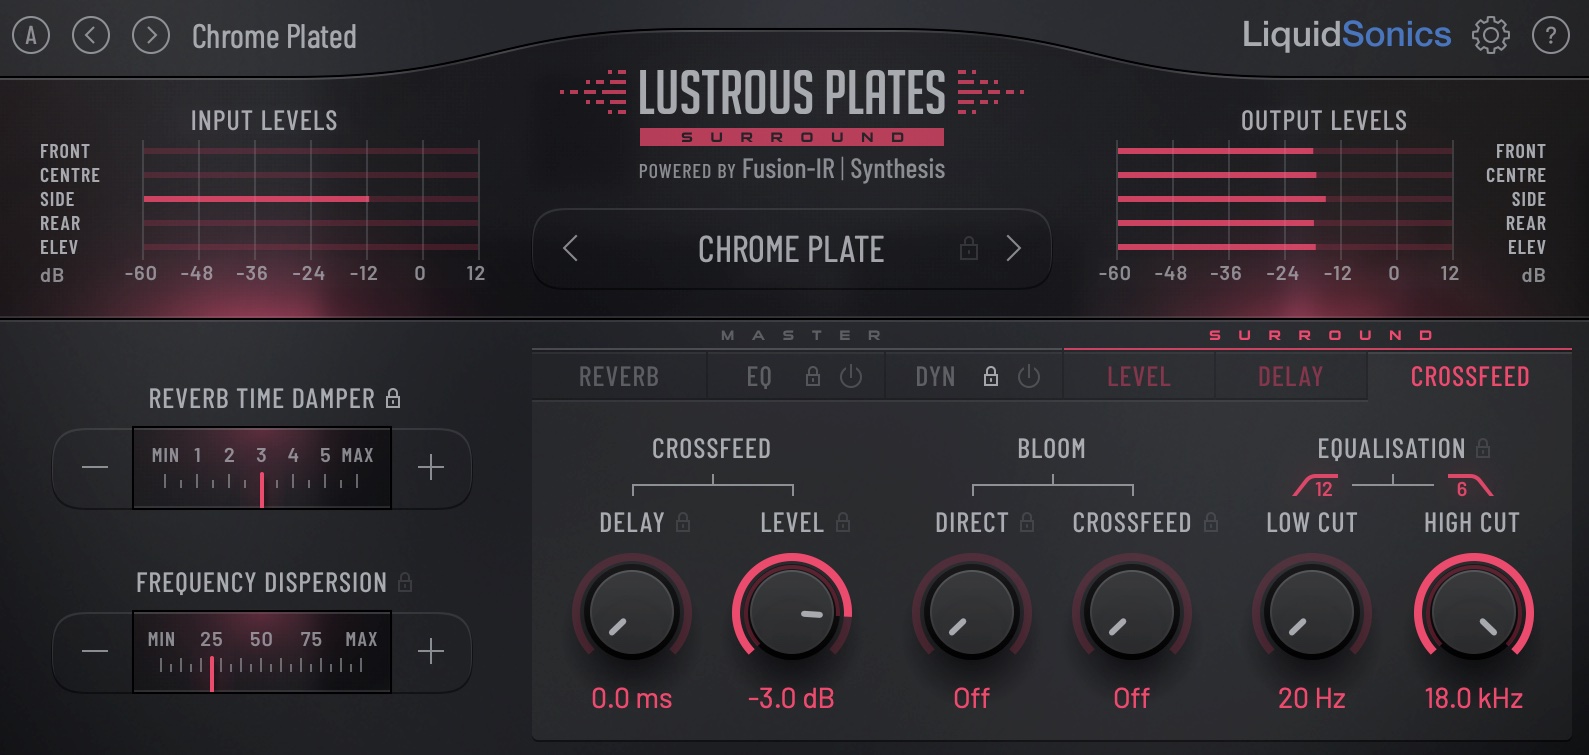Click the A/B compare icon

point(31,36)
